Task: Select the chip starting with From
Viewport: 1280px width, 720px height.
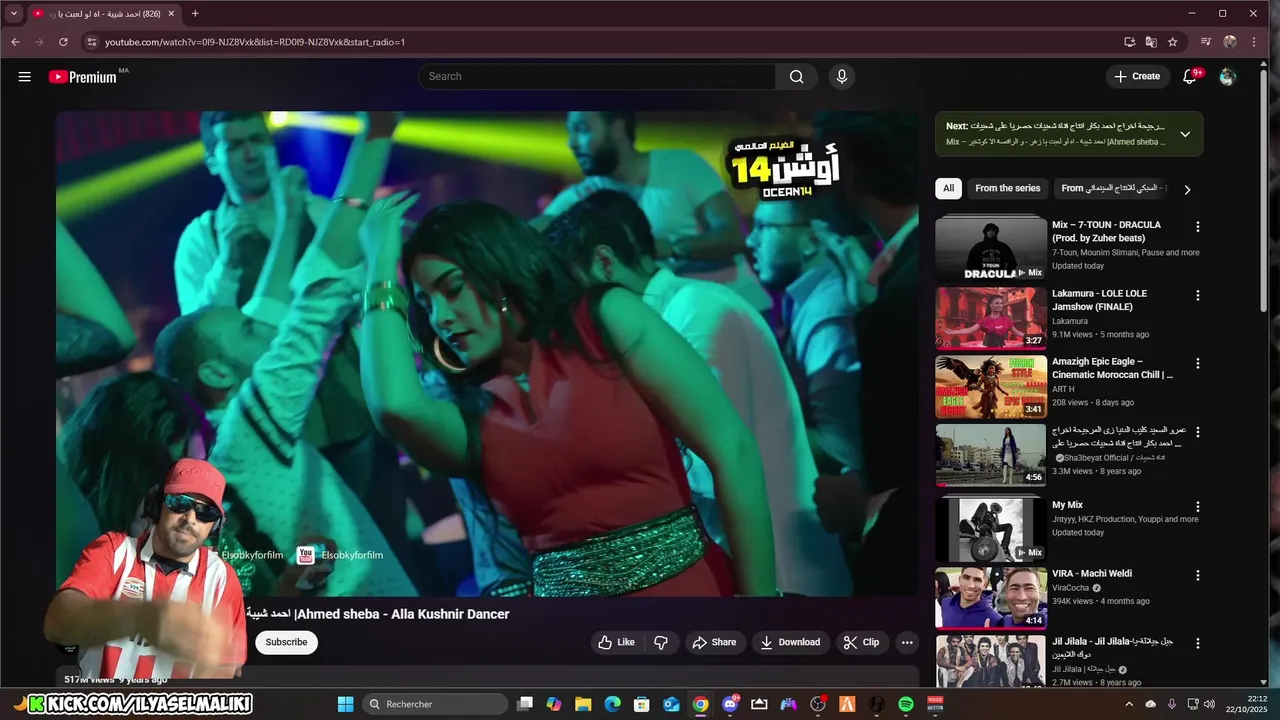Action: point(1114,188)
